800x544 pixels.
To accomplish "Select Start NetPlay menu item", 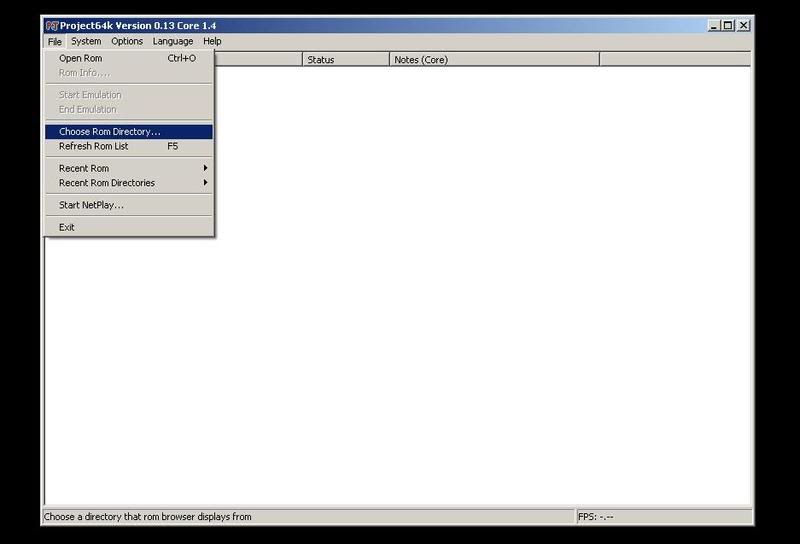I will click(129, 205).
